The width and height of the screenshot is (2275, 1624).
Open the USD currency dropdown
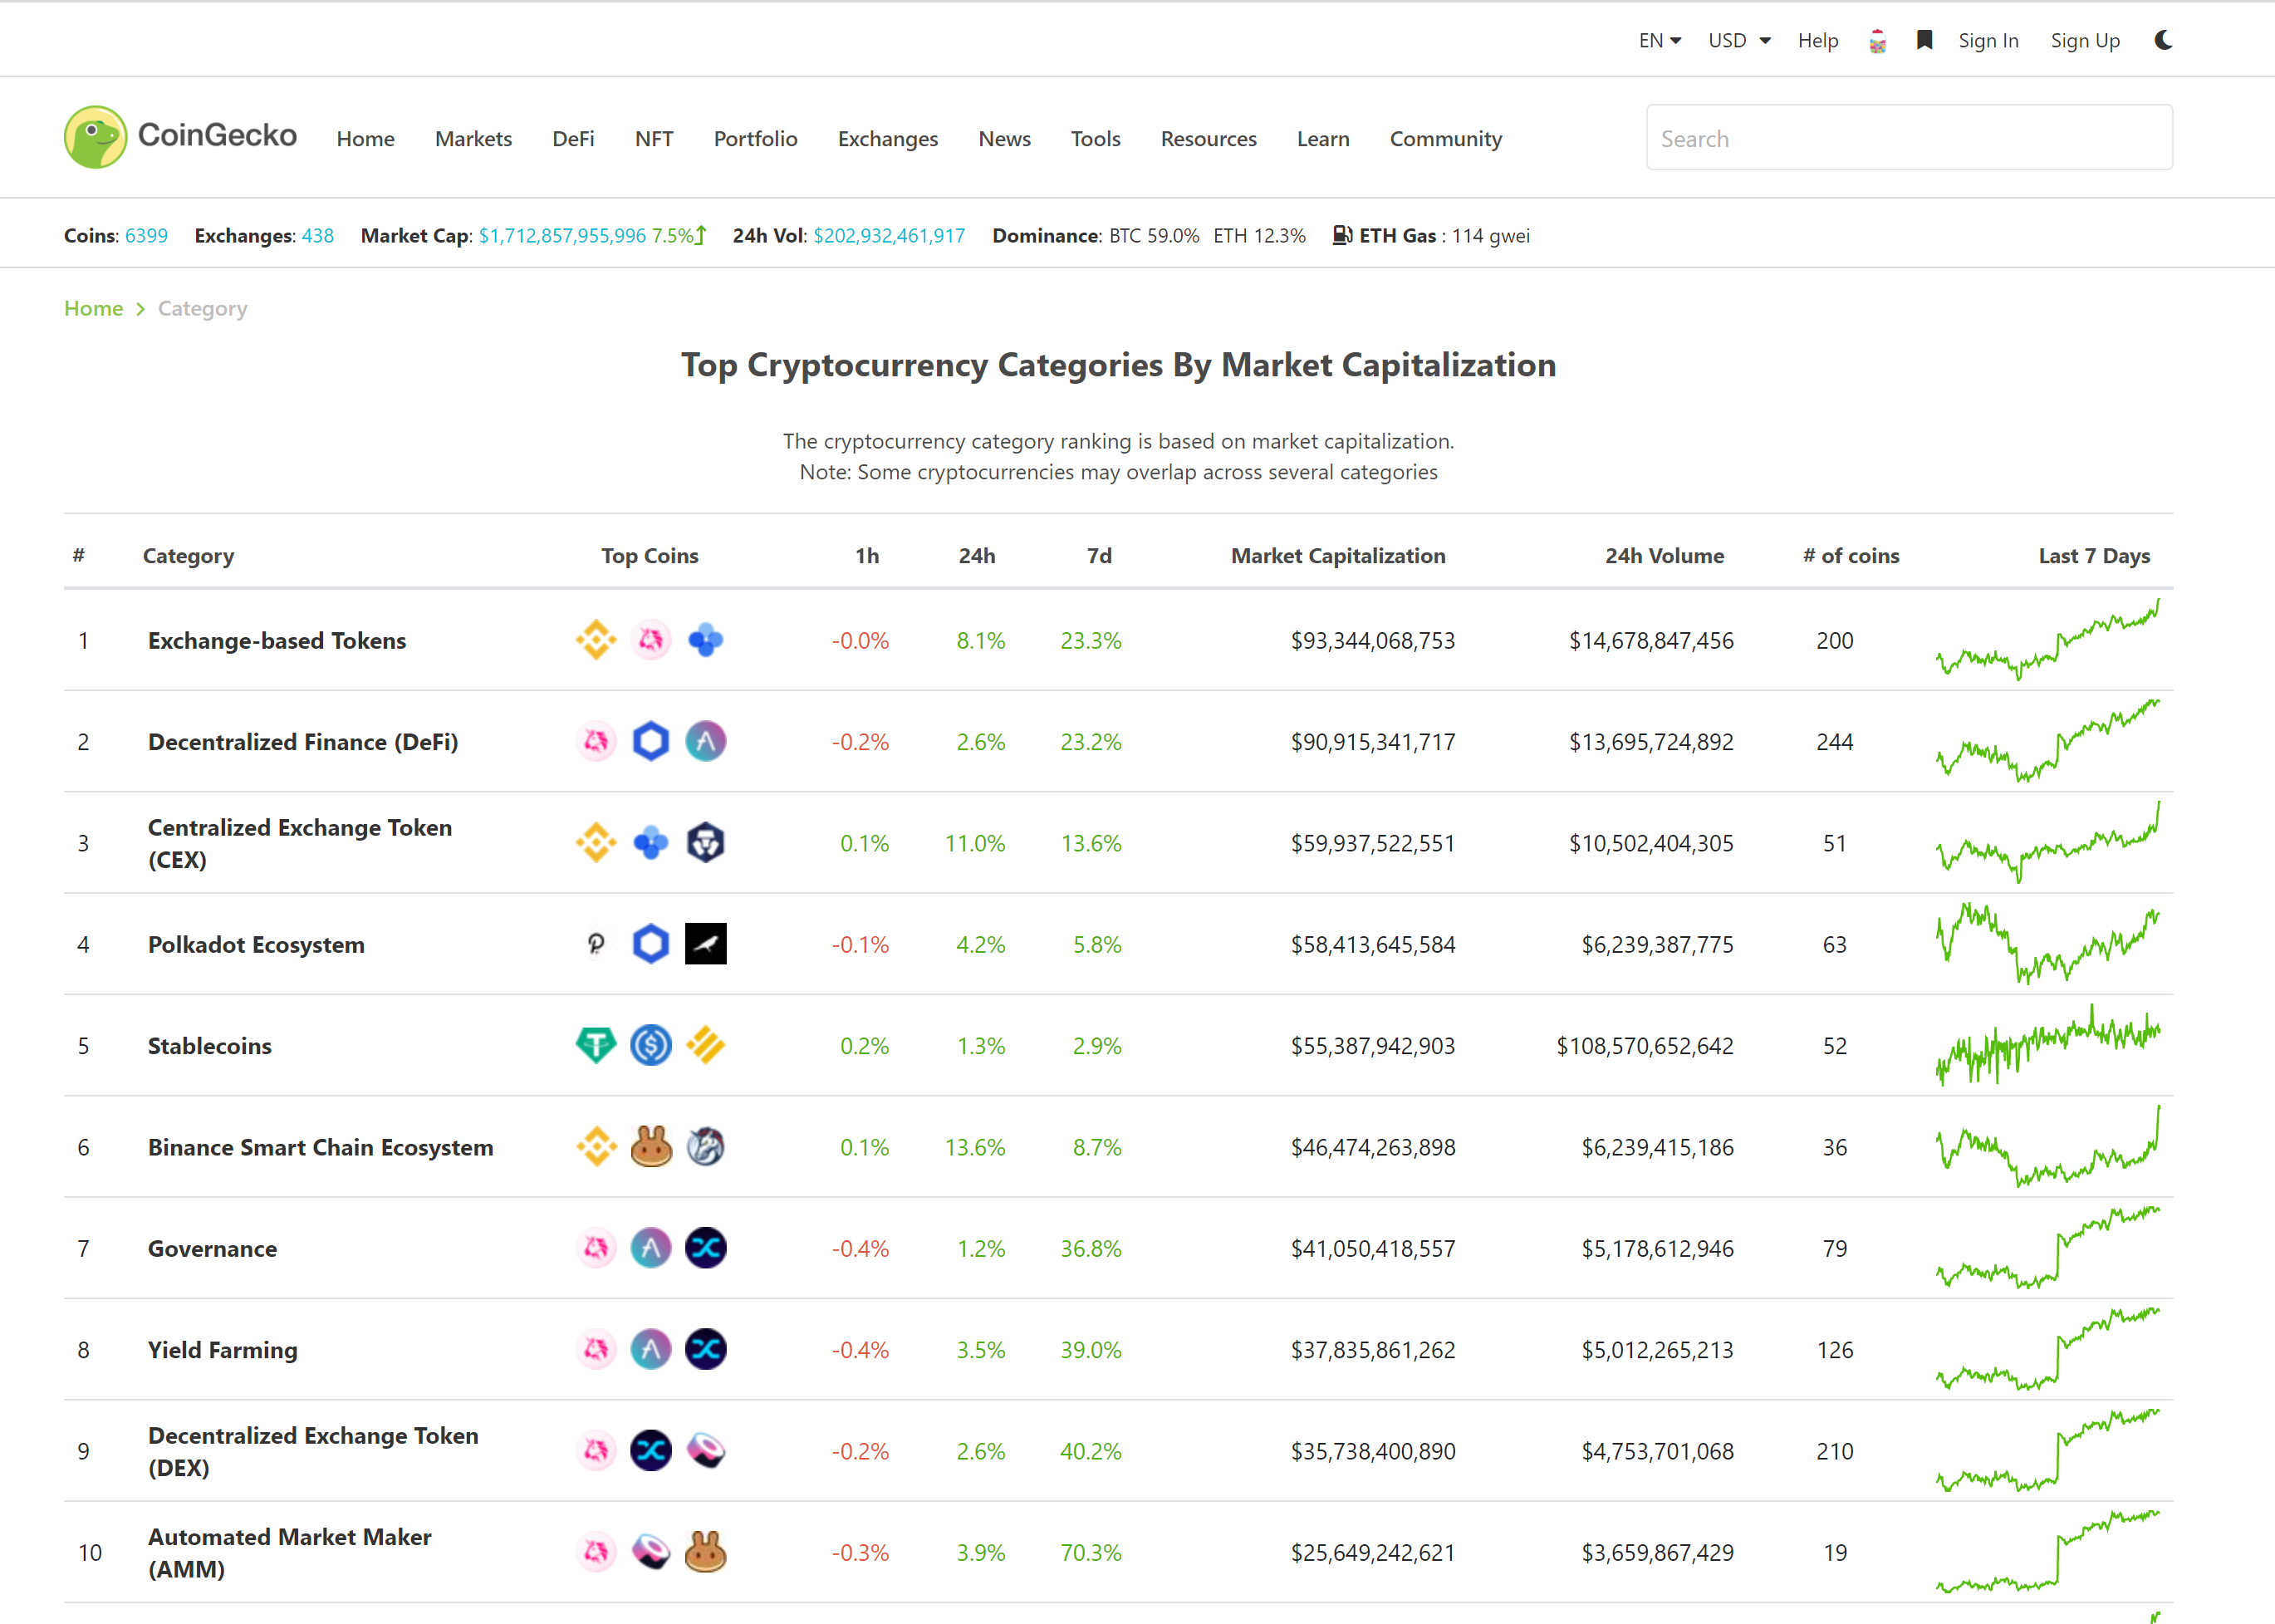[x=1738, y=40]
